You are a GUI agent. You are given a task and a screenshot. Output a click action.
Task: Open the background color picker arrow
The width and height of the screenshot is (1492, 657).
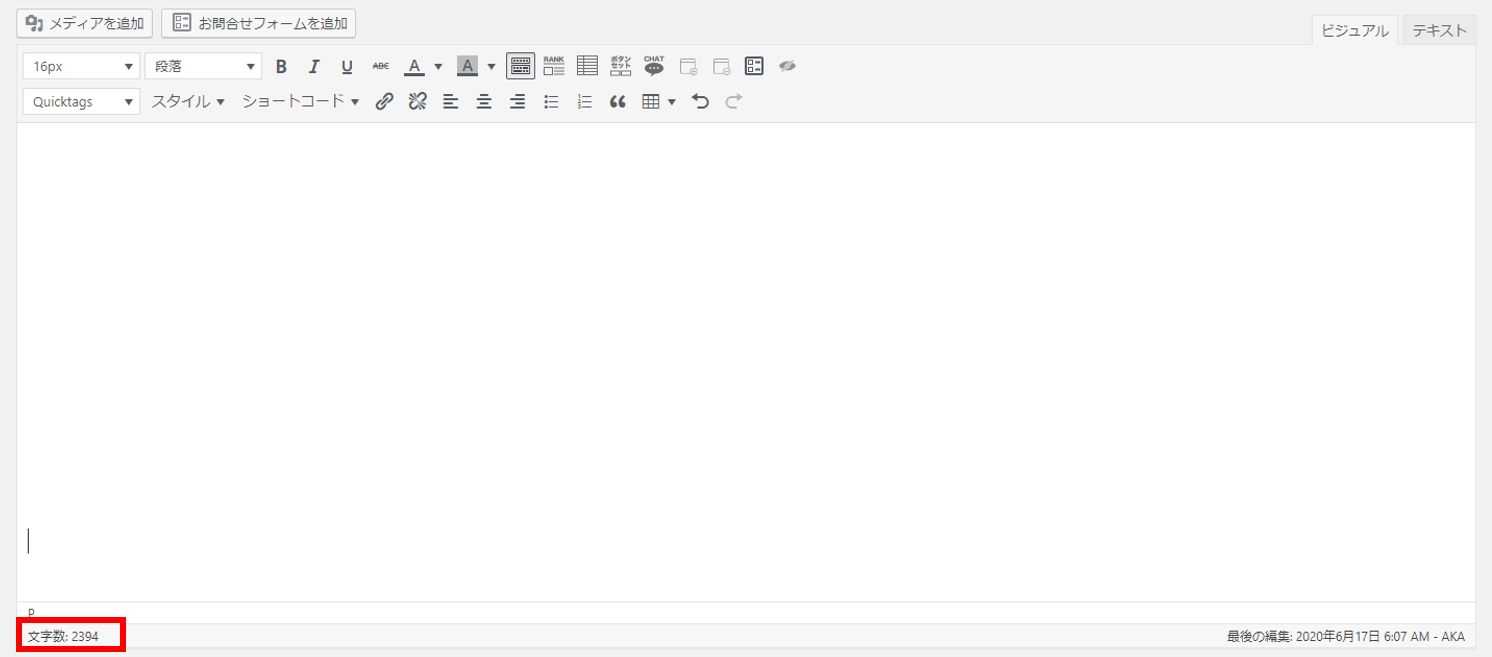point(491,67)
